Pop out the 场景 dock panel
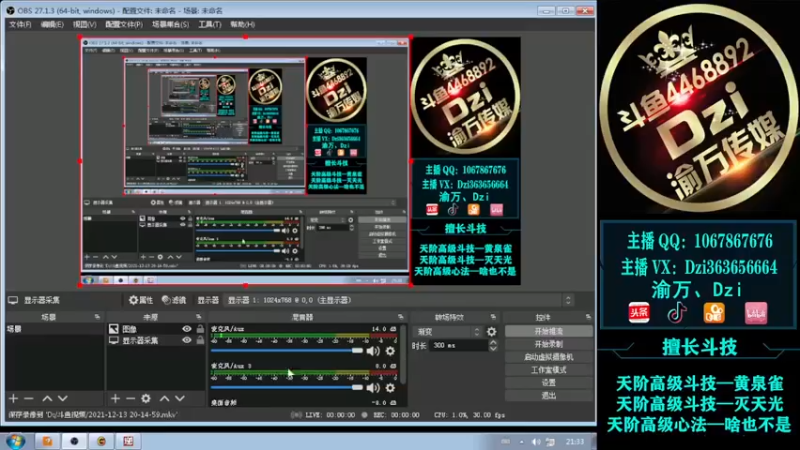The height and width of the screenshot is (450, 800). coord(97,317)
